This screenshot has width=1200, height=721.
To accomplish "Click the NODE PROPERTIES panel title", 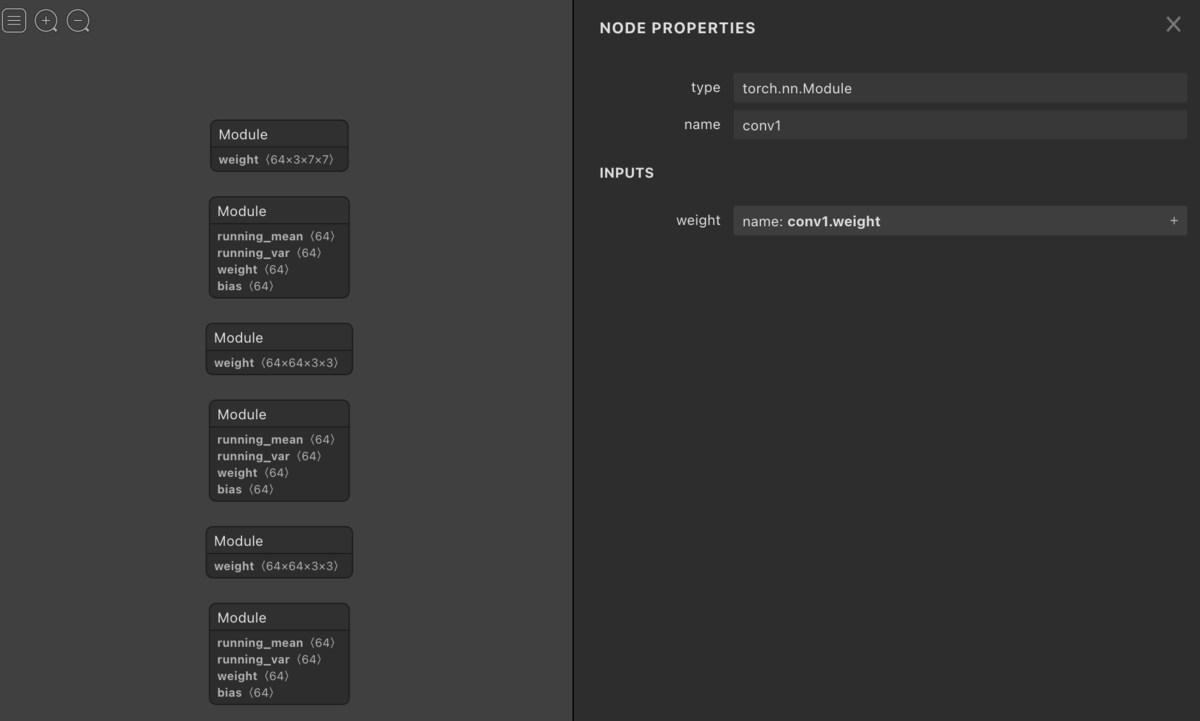I will point(677,28).
